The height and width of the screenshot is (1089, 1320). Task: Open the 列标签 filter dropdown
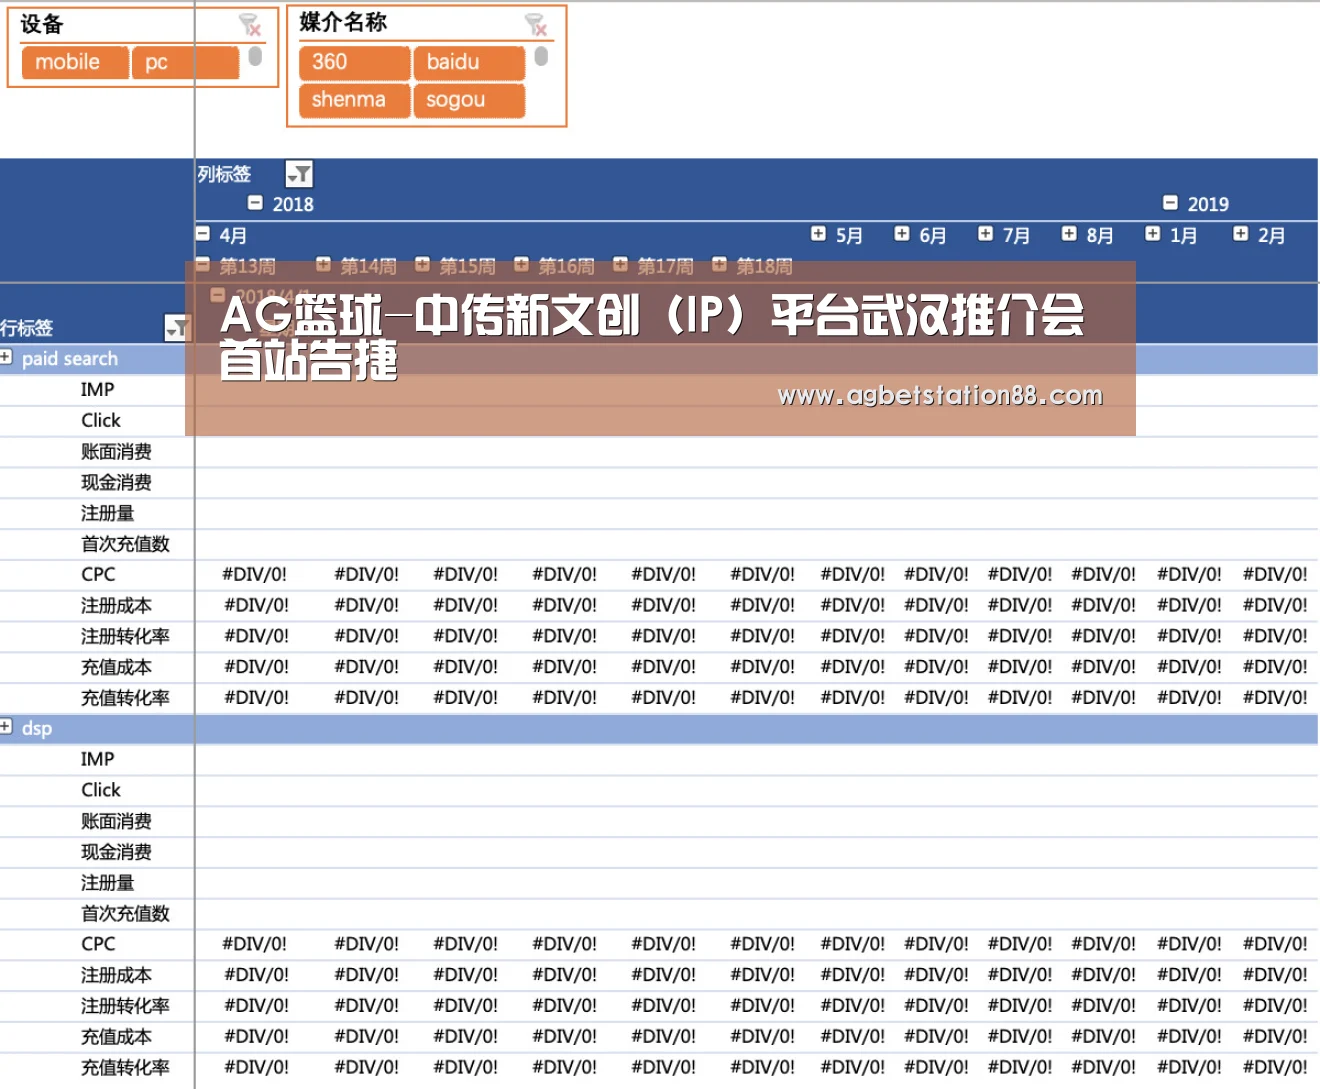299,174
